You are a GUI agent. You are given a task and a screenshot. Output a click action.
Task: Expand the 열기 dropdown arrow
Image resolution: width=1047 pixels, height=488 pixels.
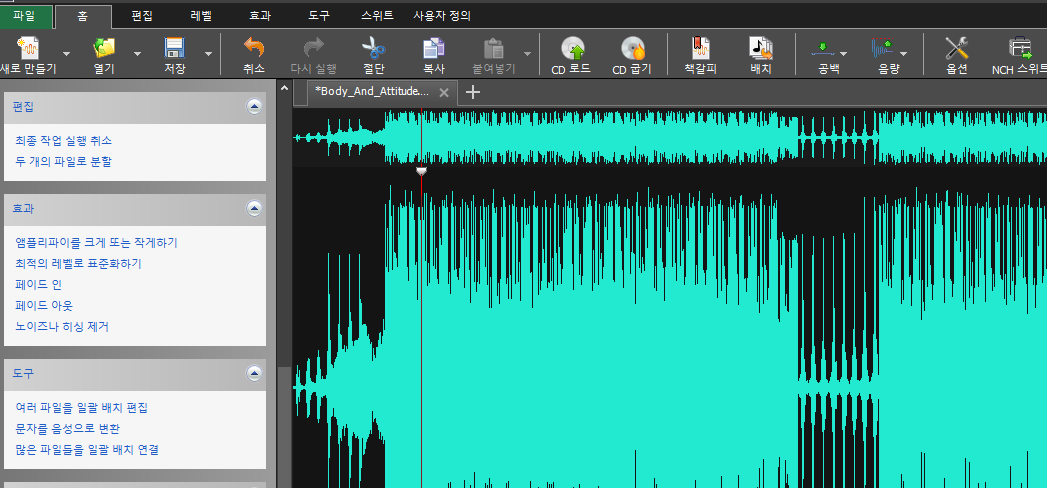pyautogui.click(x=138, y=53)
